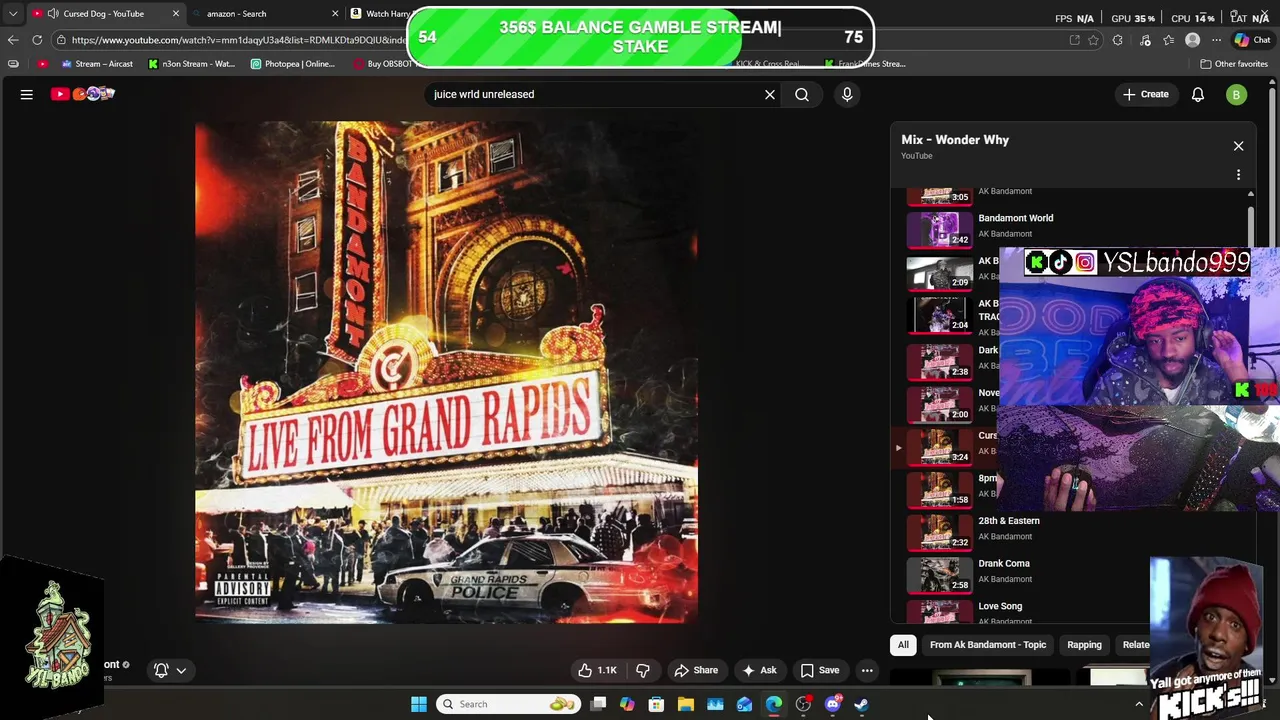Like the video showing 1.1K likes
The image size is (1280, 720).
(597, 670)
